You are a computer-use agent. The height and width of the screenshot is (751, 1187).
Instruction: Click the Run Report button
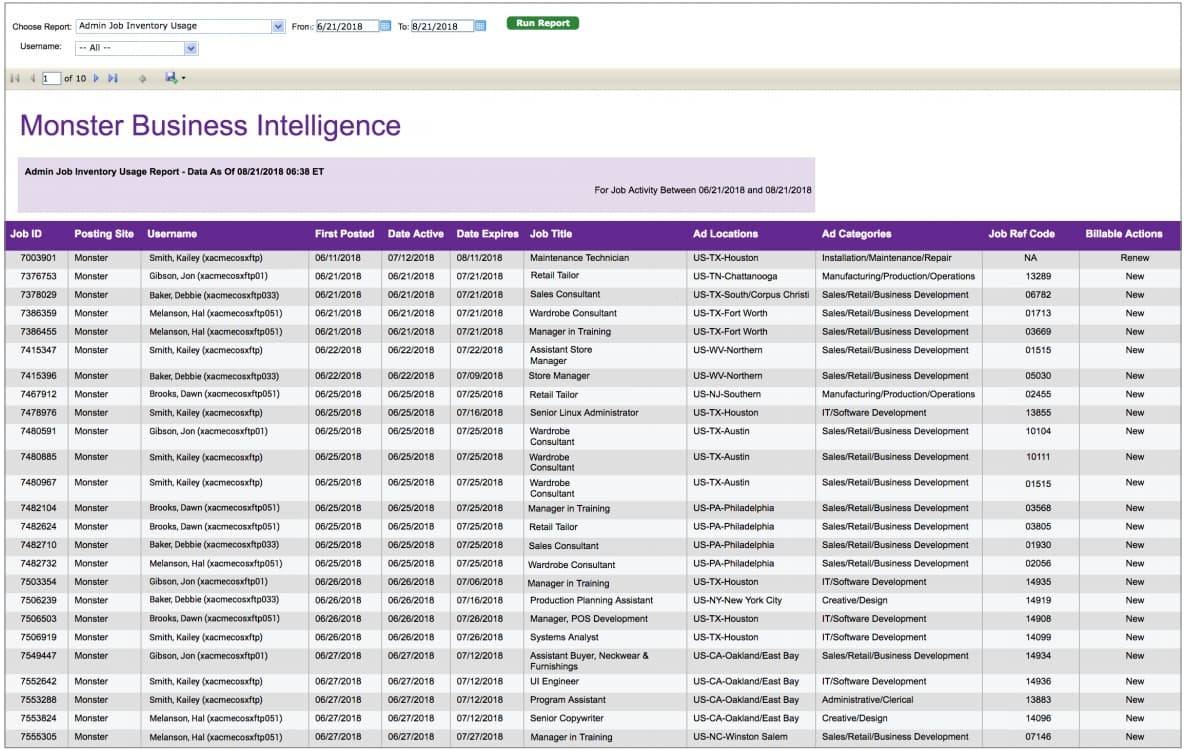(543, 23)
